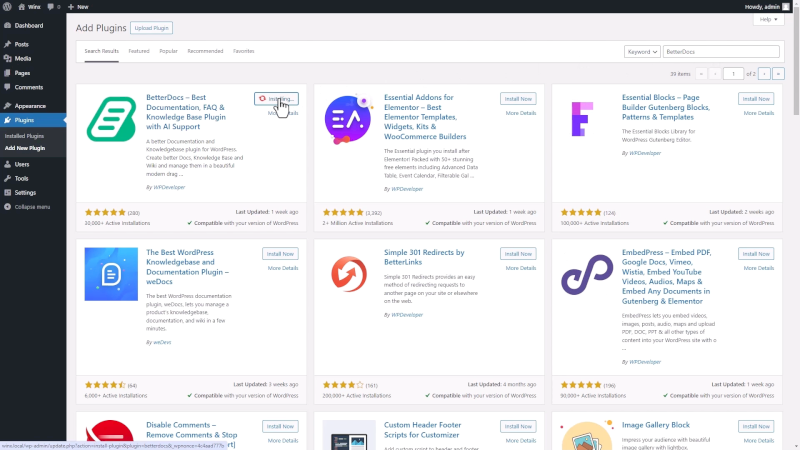Screen dimensions: 800x450
Task: Open the WordPress logo menu
Action: pyautogui.click(x=7, y=7)
